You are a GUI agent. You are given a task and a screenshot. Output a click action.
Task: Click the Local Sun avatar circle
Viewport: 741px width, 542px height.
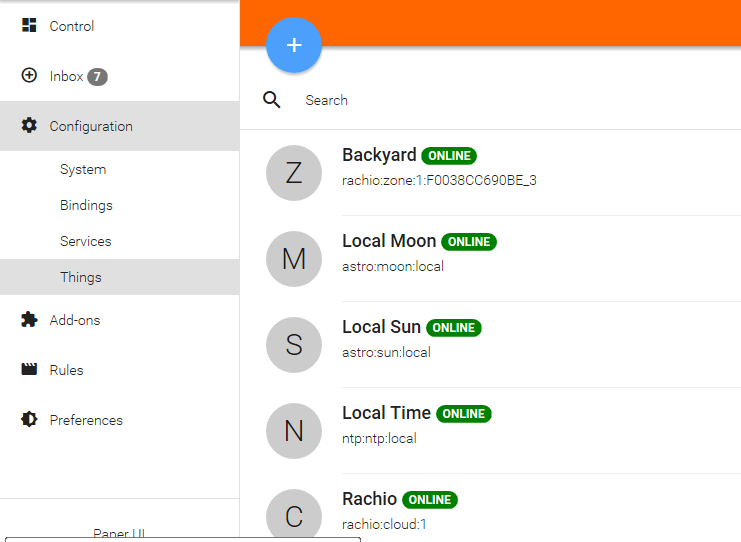(294, 345)
